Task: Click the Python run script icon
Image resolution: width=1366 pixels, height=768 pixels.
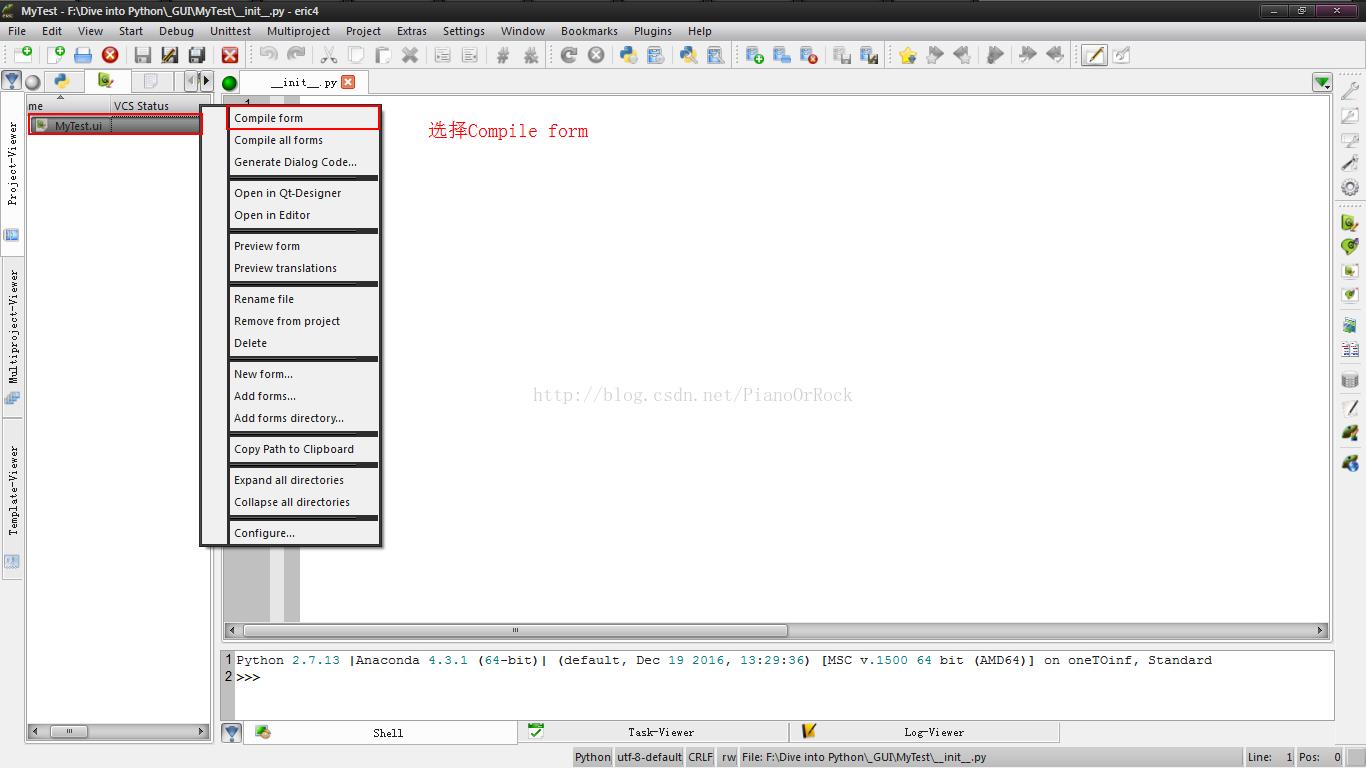Action: (629, 55)
